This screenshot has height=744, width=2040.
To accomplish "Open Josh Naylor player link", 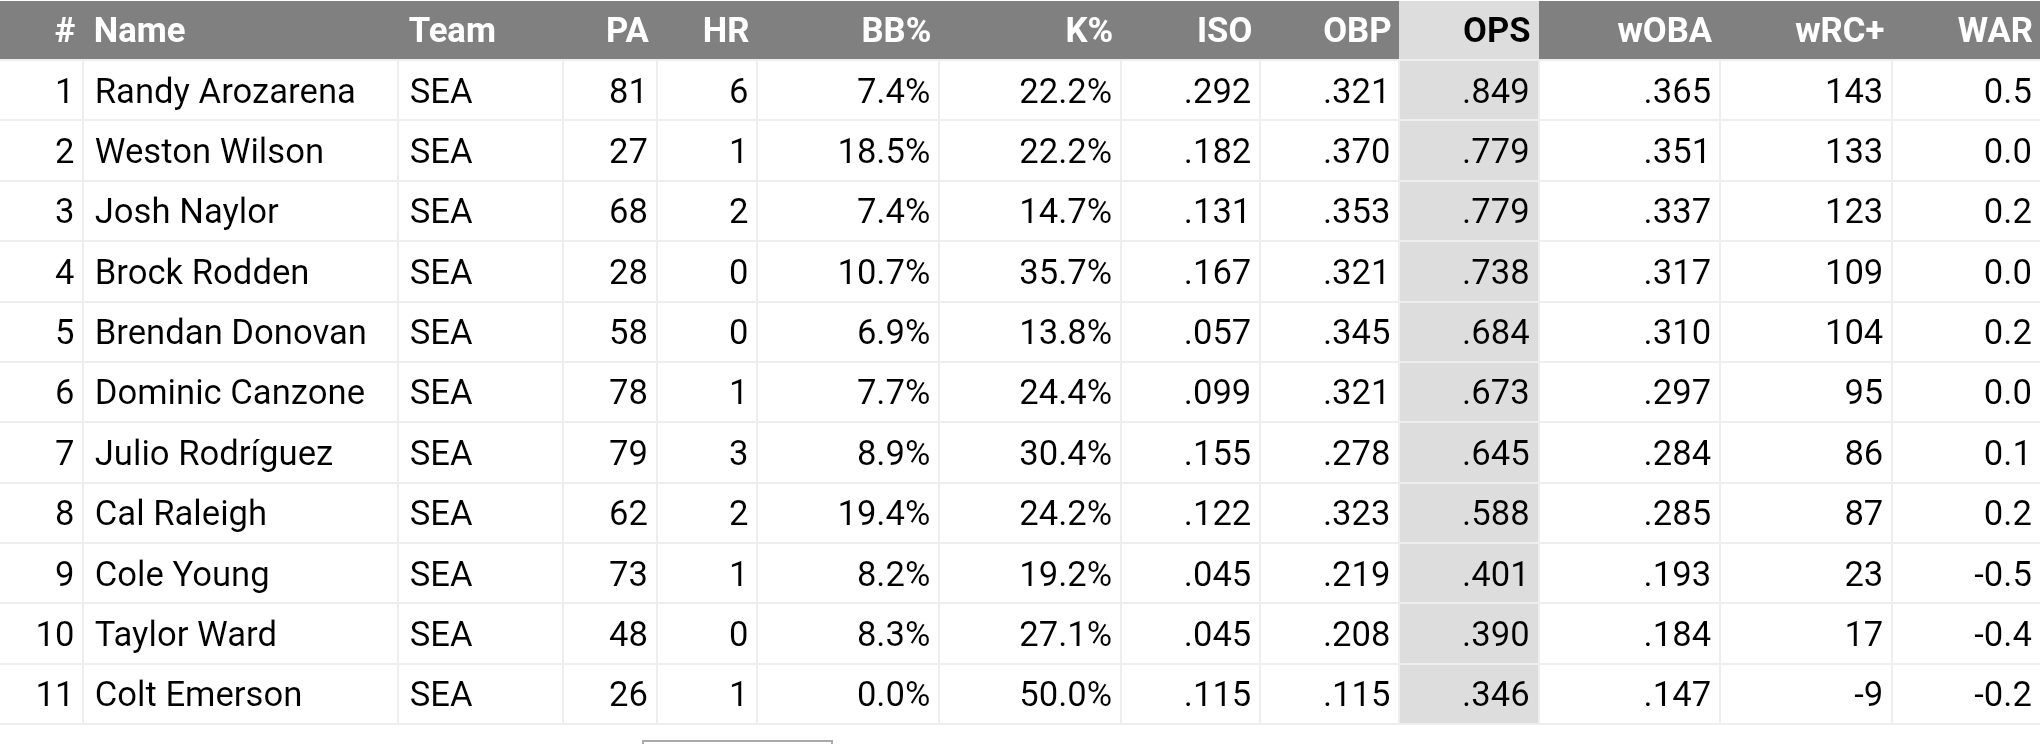I will pos(187,211).
